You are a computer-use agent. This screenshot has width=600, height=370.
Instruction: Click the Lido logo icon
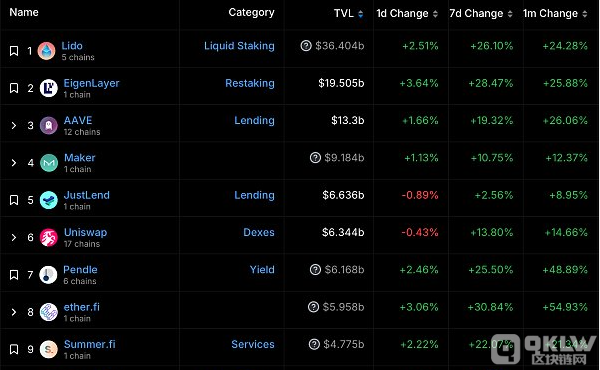click(x=46, y=51)
